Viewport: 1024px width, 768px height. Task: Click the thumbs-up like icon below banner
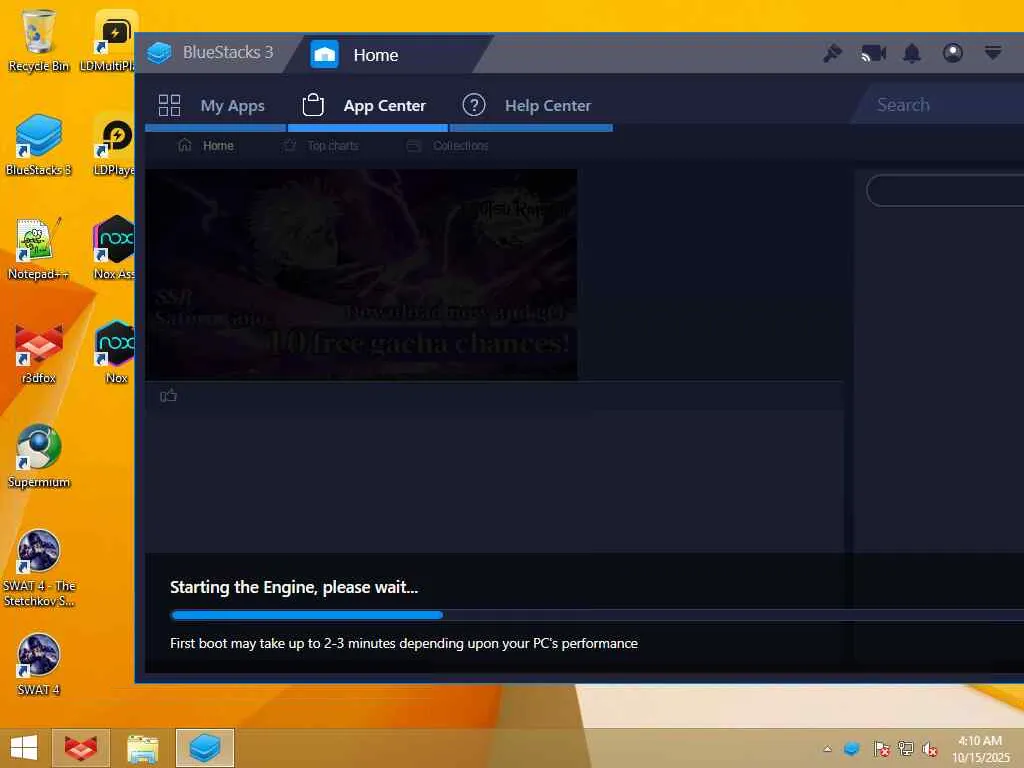(x=168, y=395)
